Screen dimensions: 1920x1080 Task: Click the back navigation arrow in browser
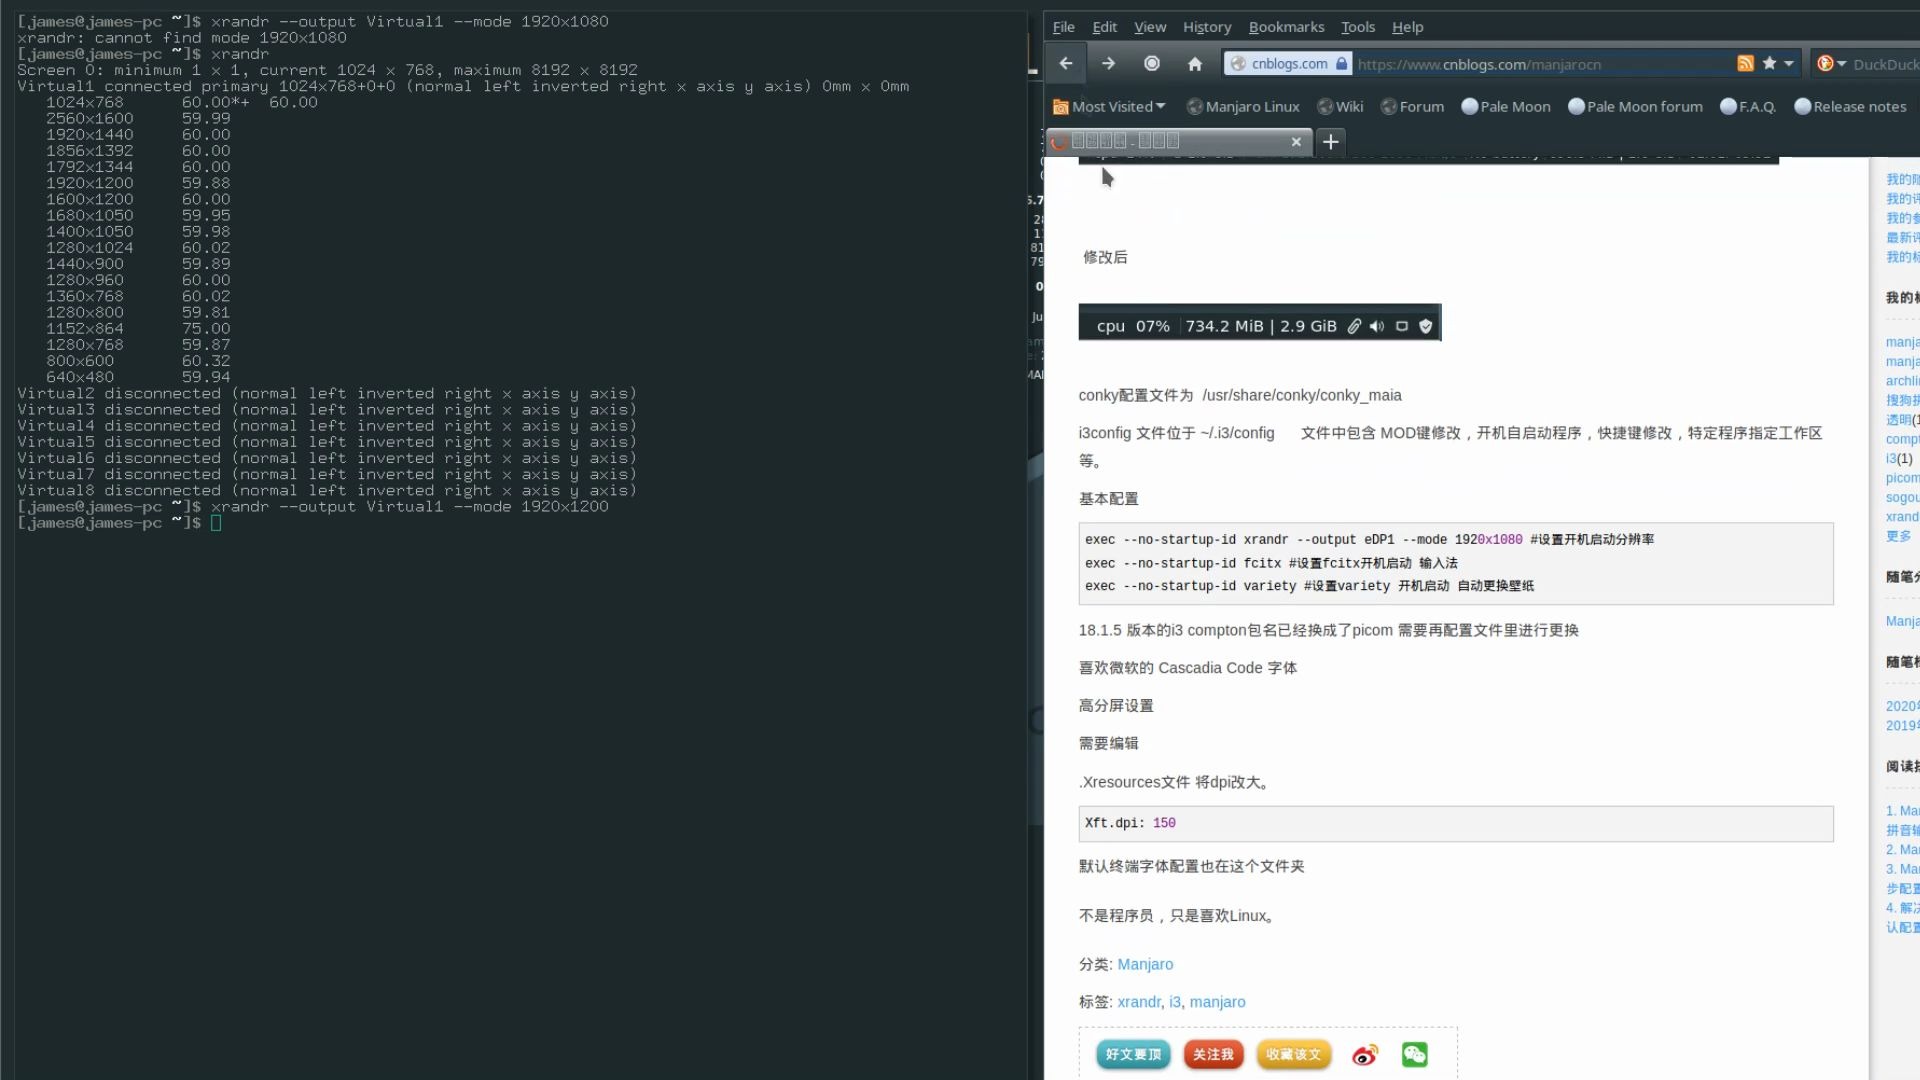(1065, 63)
